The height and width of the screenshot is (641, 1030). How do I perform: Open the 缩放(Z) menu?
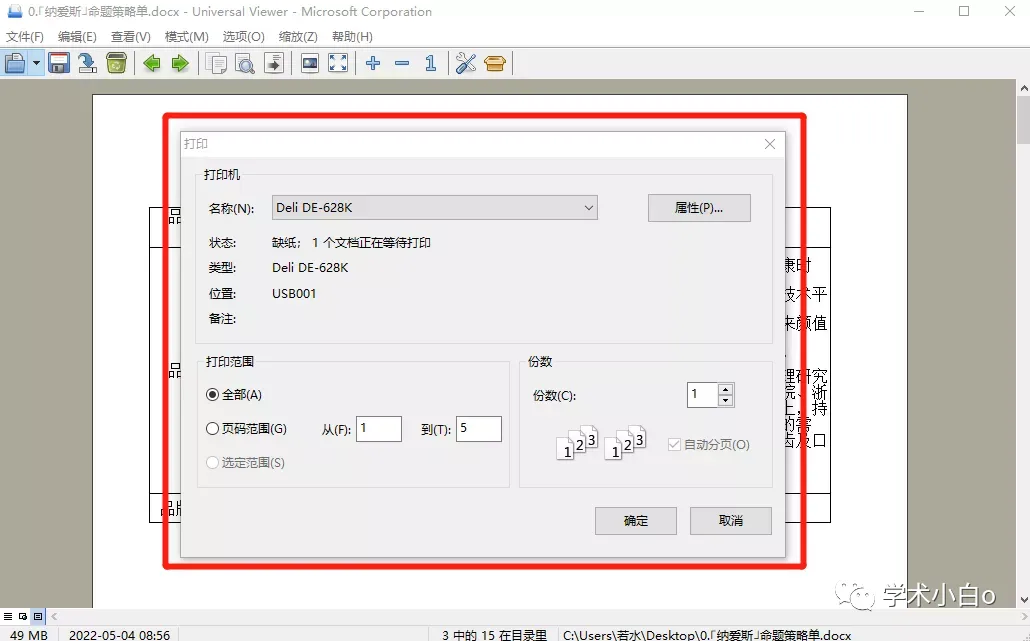click(298, 37)
